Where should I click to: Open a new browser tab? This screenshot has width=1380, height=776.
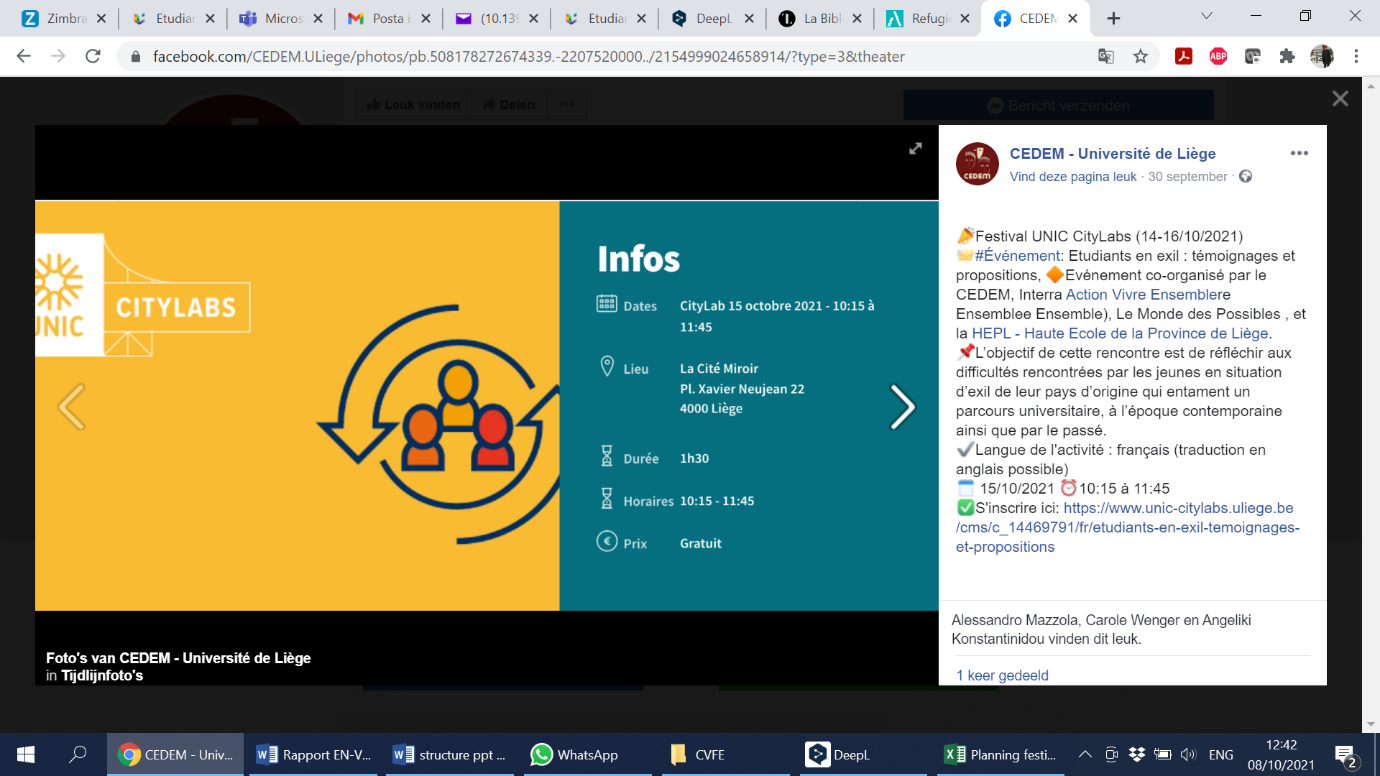(1113, 18)
